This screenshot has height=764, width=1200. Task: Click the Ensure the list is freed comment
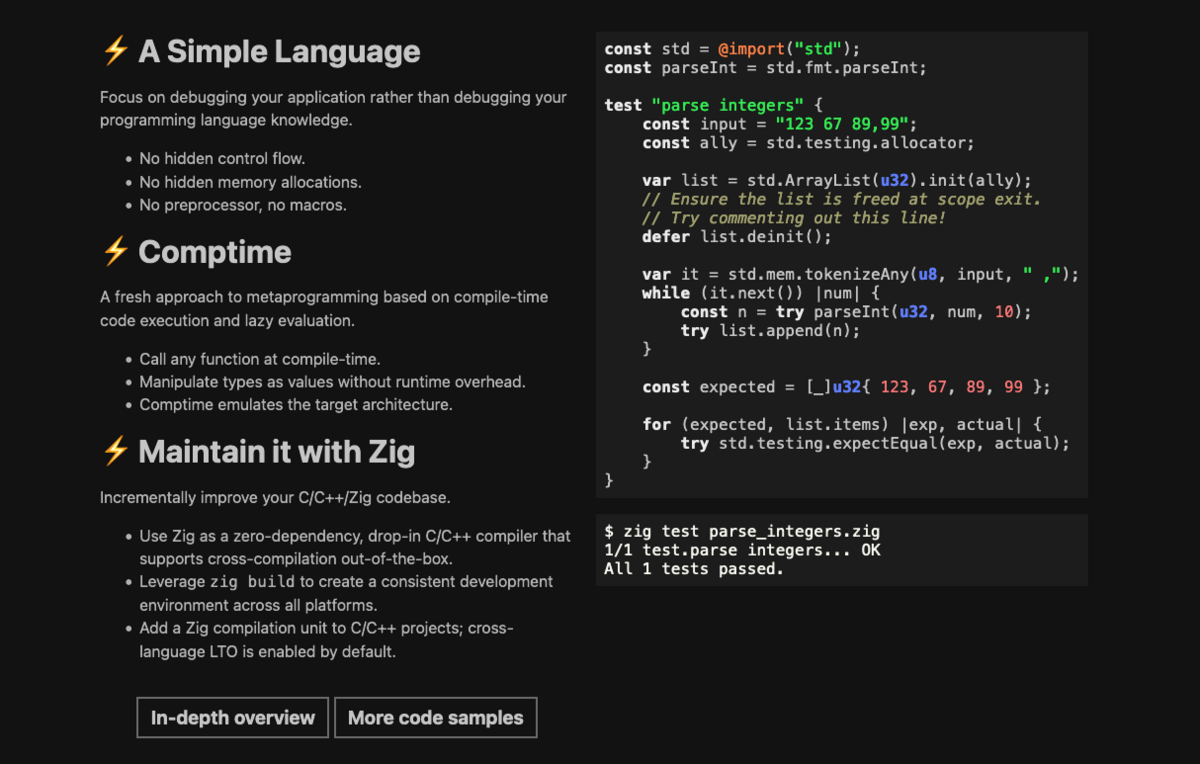(842, 199)
